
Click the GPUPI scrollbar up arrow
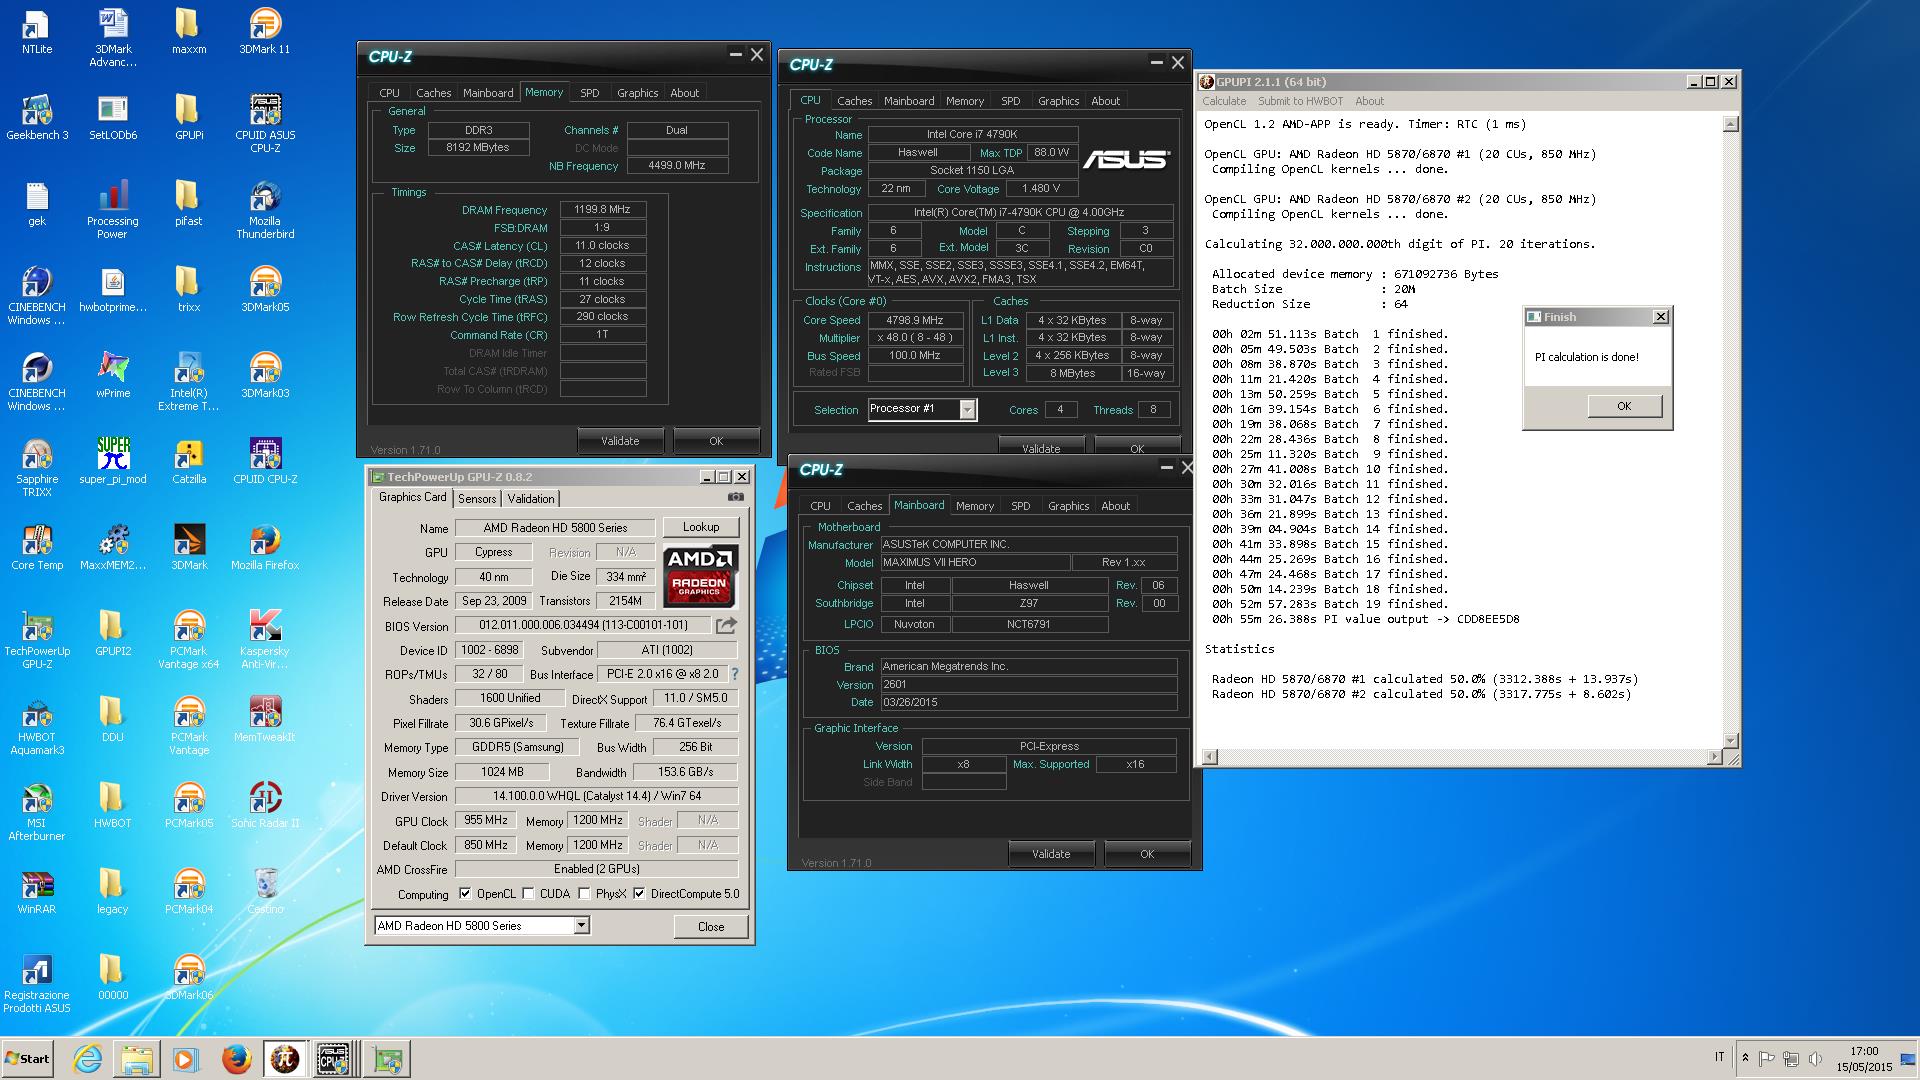tap(1731, 124)
